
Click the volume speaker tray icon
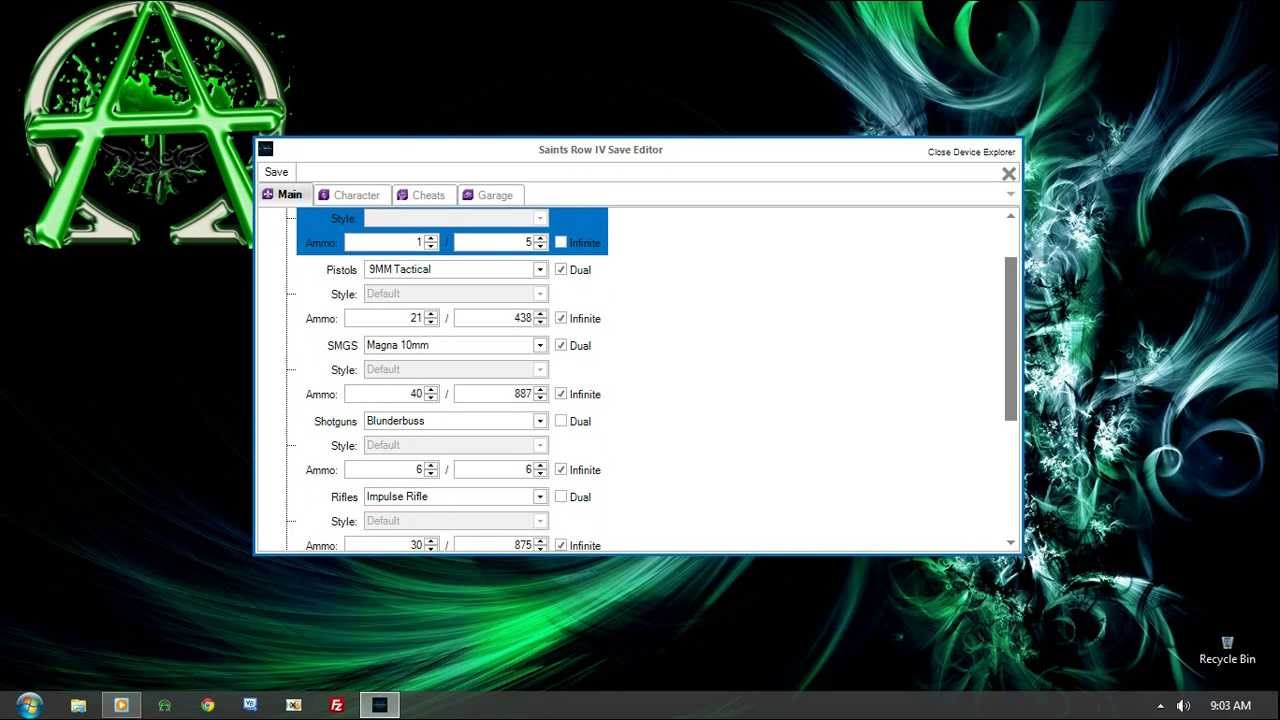(x=1184, y=705)
